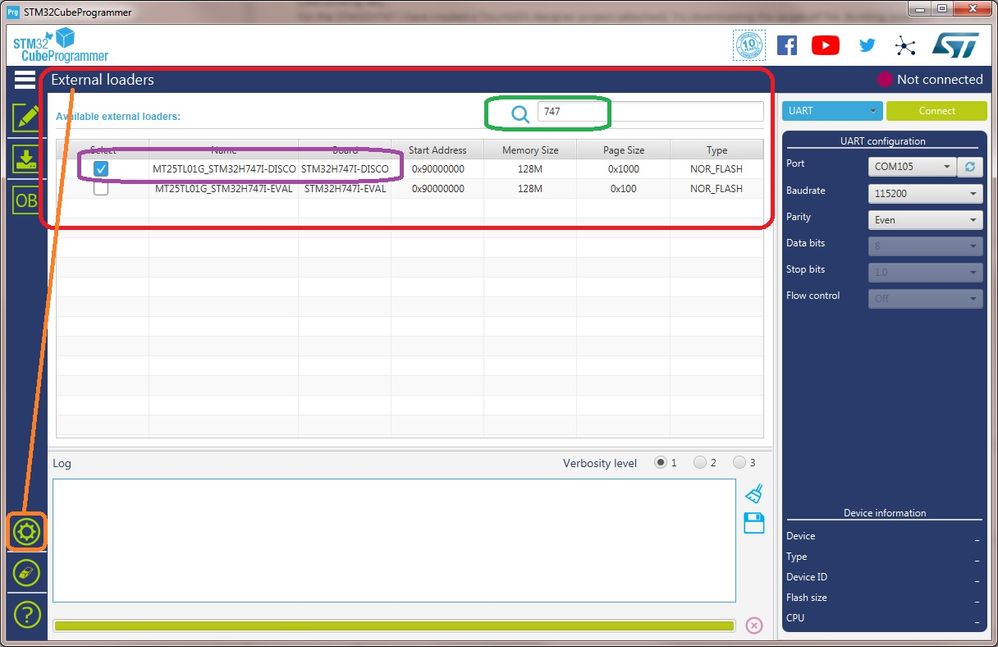Click the STM32CubeProgrammer logo
Screen dimensions: 998x647
60,45
